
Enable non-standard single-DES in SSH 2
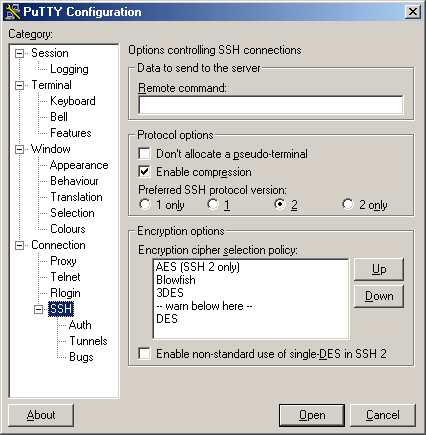pyautogui.click(x=144, y=353)
